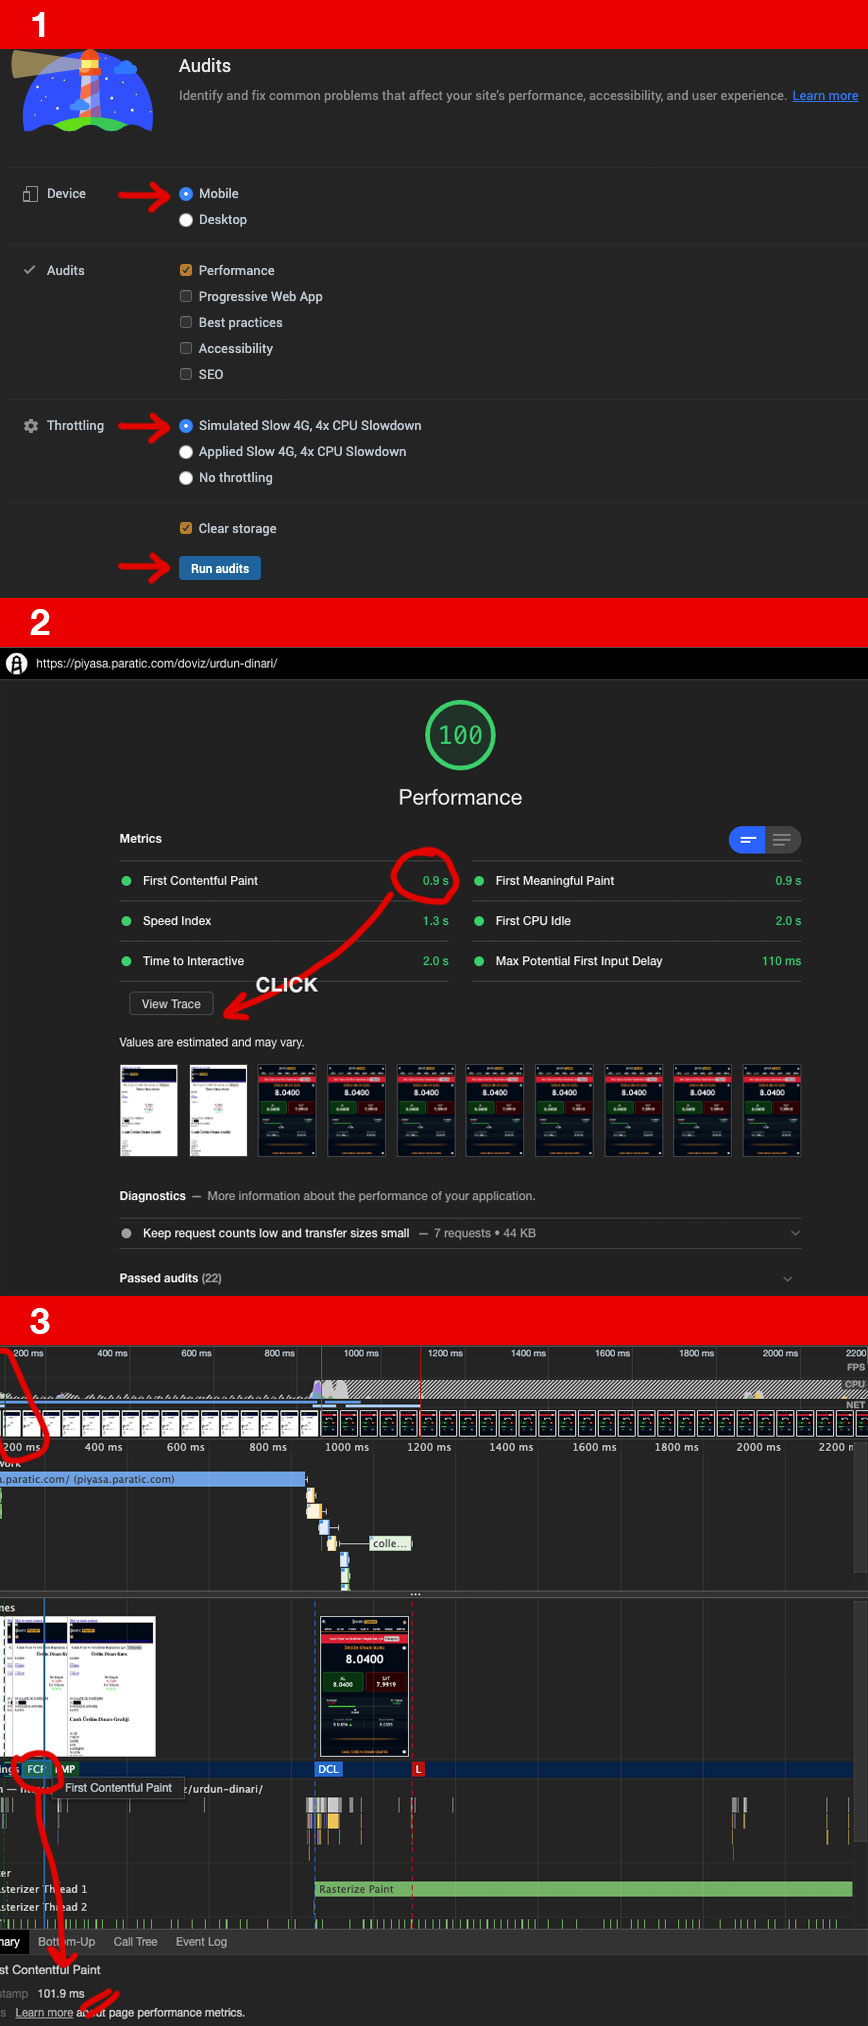Switch metrics to expanded description view
This screenshot has height=2026, width=868.
click(x=782, y=840)
